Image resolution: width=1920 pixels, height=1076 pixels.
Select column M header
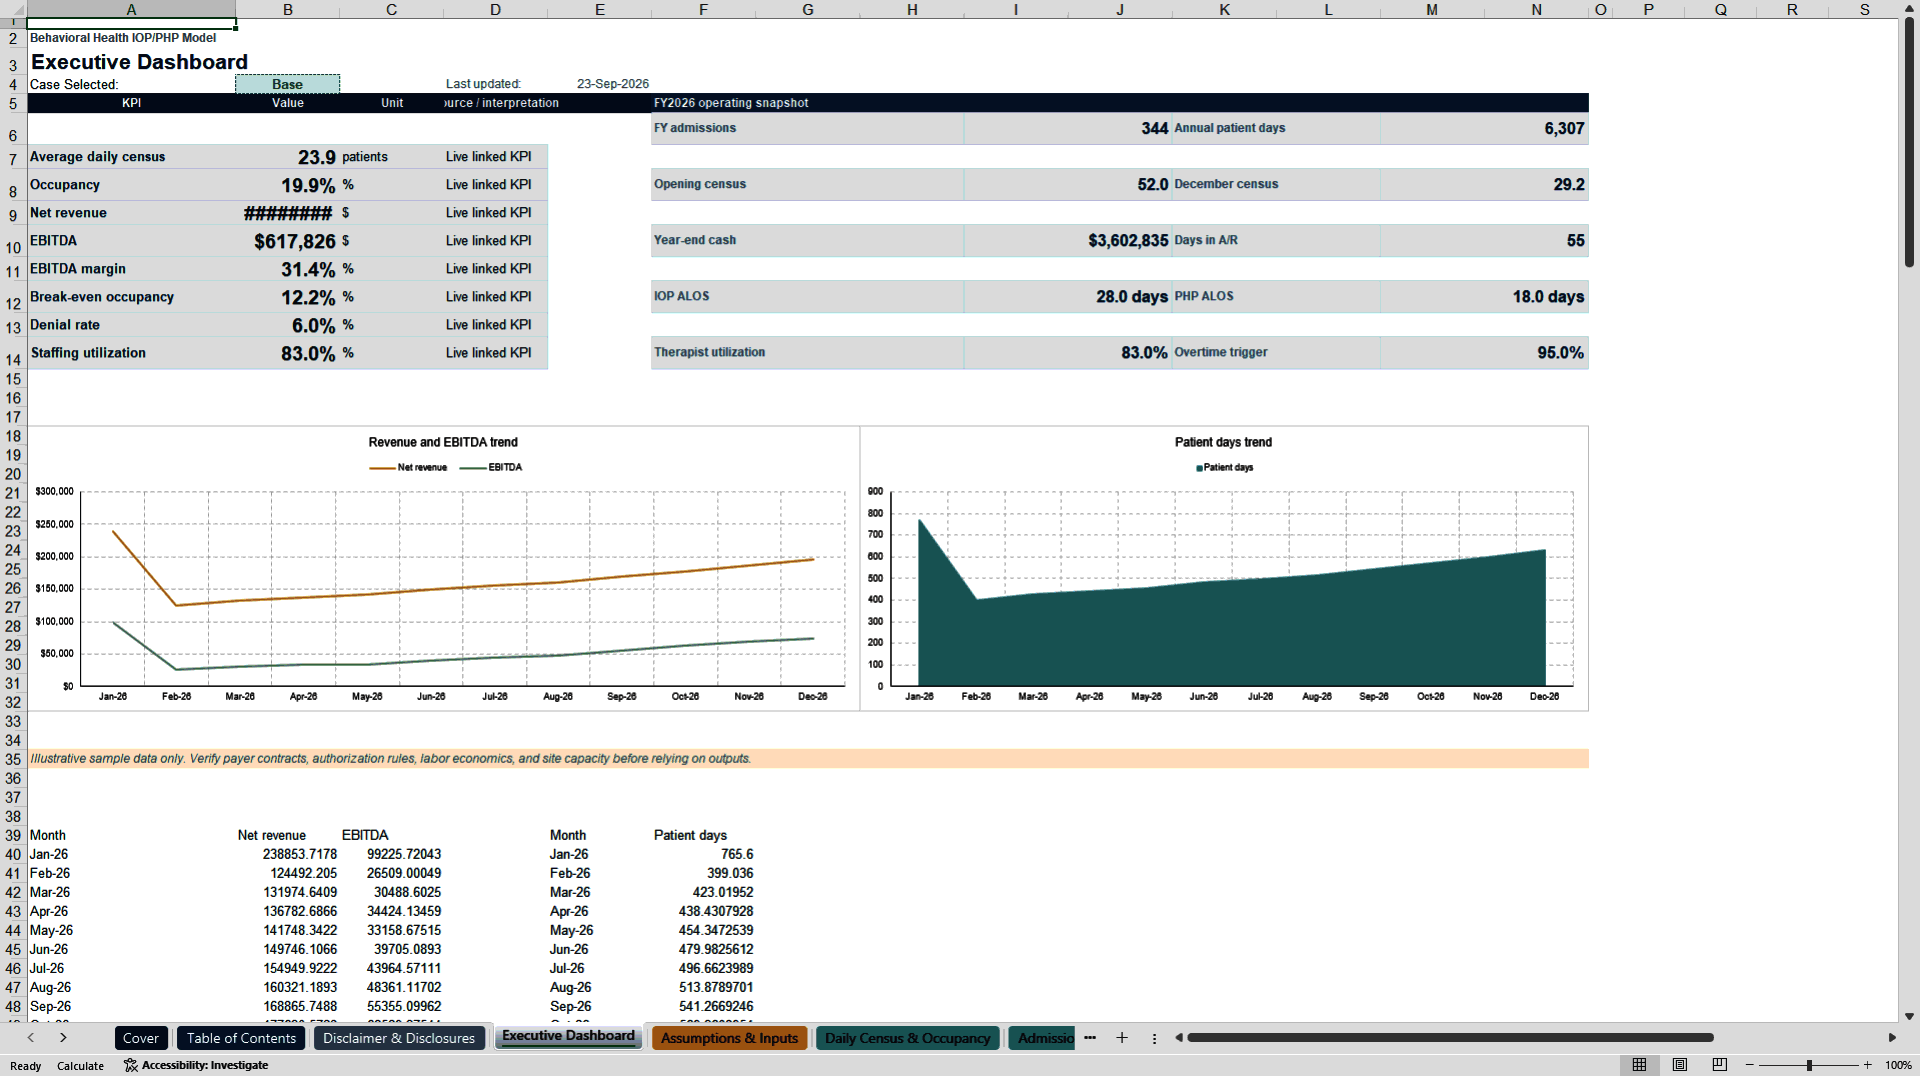(x=1432, y=9)
